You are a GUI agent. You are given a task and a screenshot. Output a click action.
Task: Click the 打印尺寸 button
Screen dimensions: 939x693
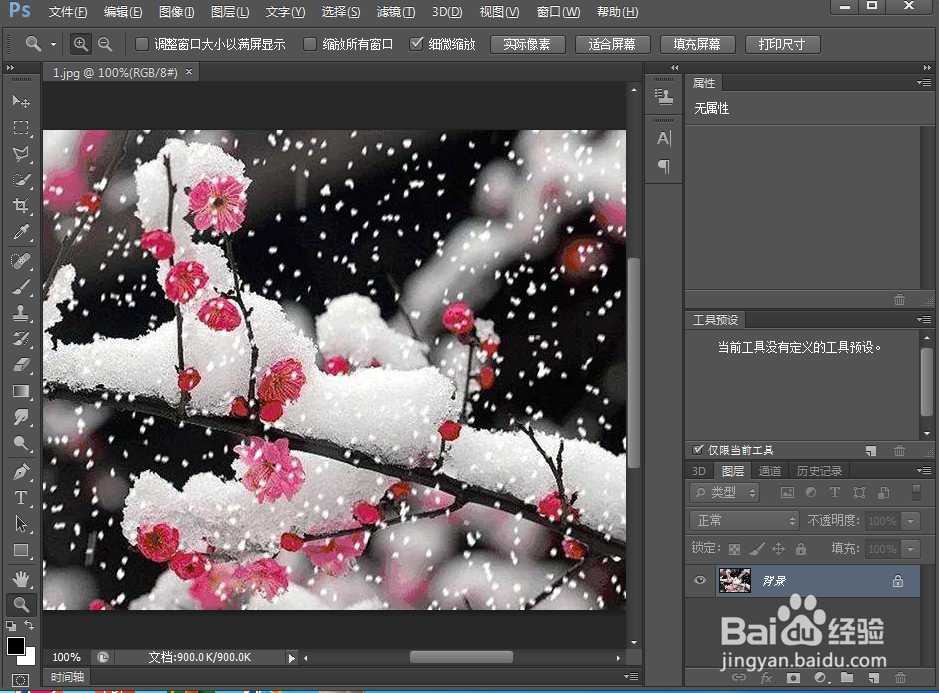click(x=783, y=44)
